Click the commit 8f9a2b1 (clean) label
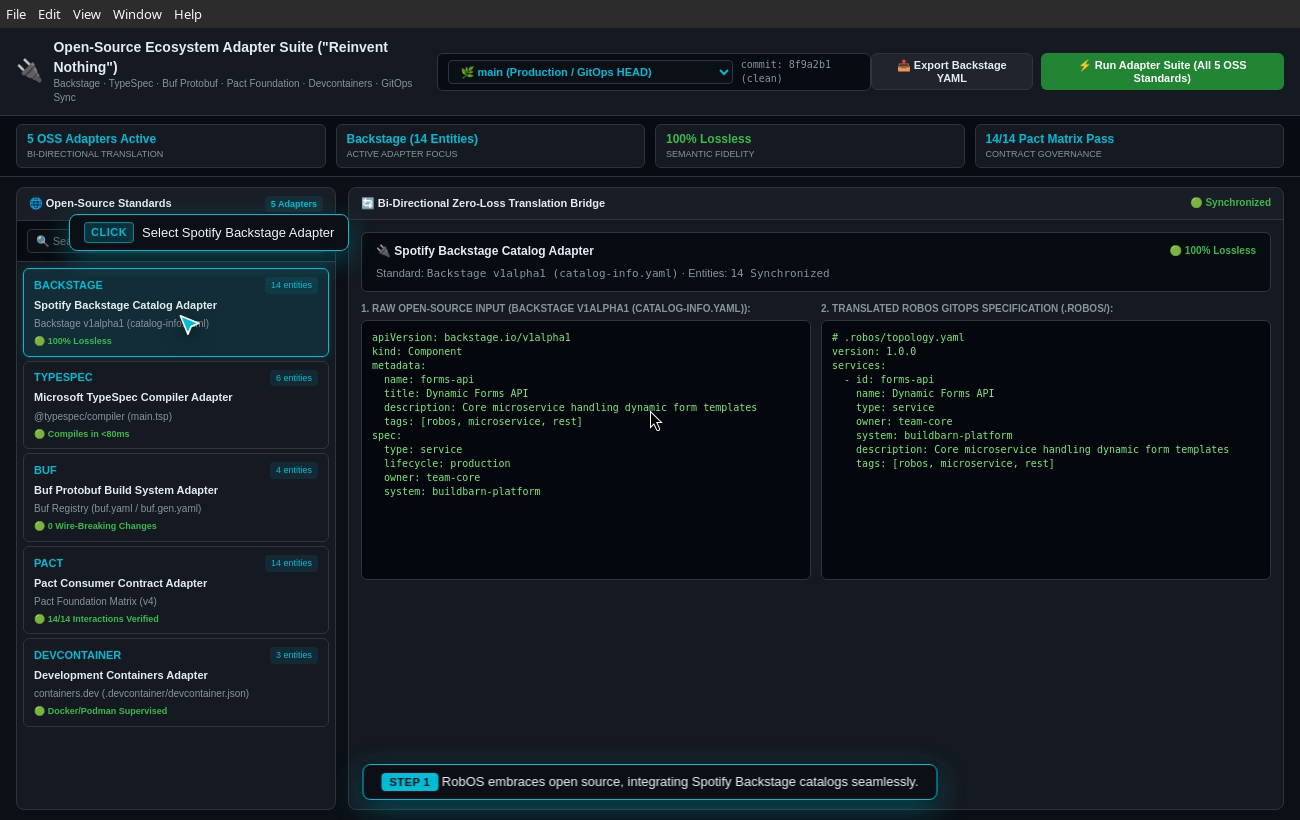The image size is (1300, 820). [x=786, y=71]
